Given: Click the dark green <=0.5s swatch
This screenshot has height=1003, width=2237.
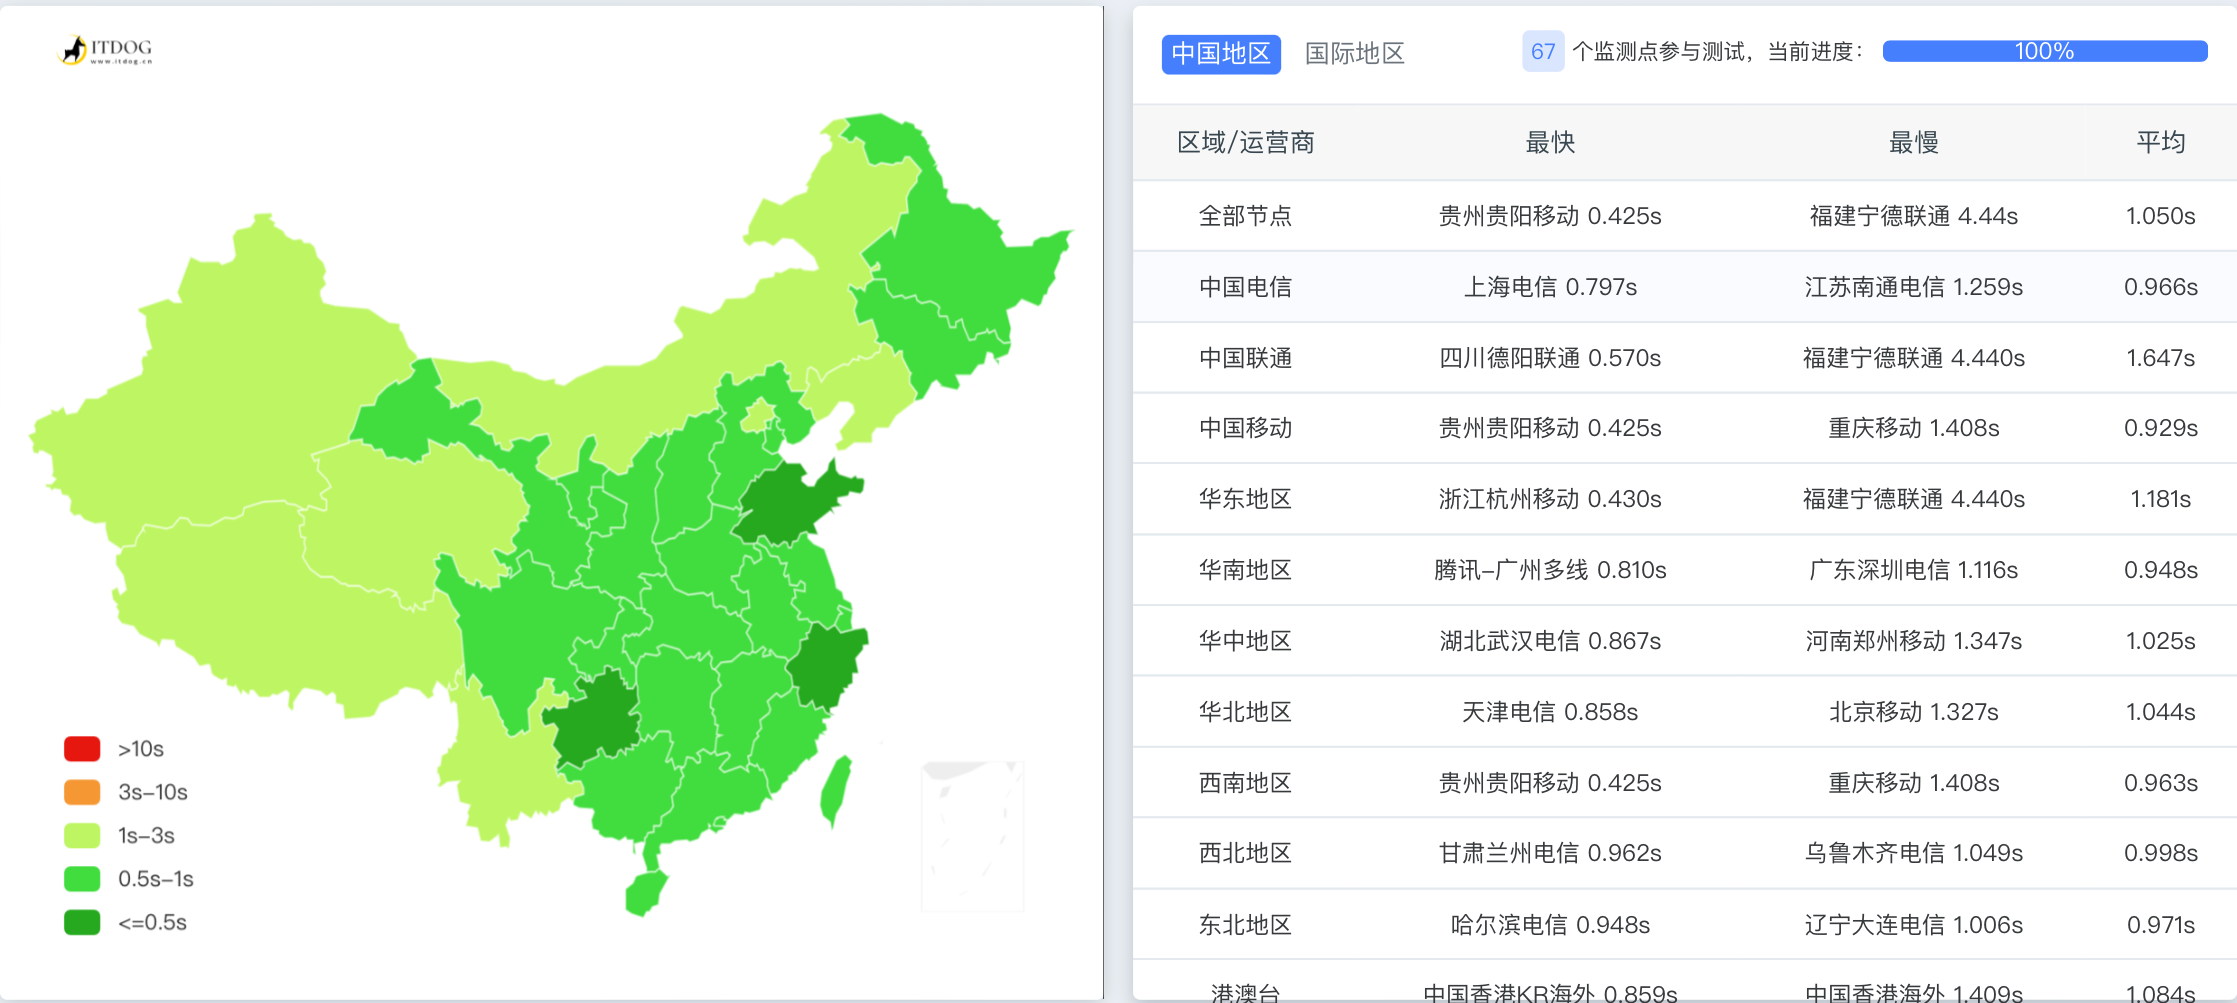Looking at the screenshot, I should point(82,922).
